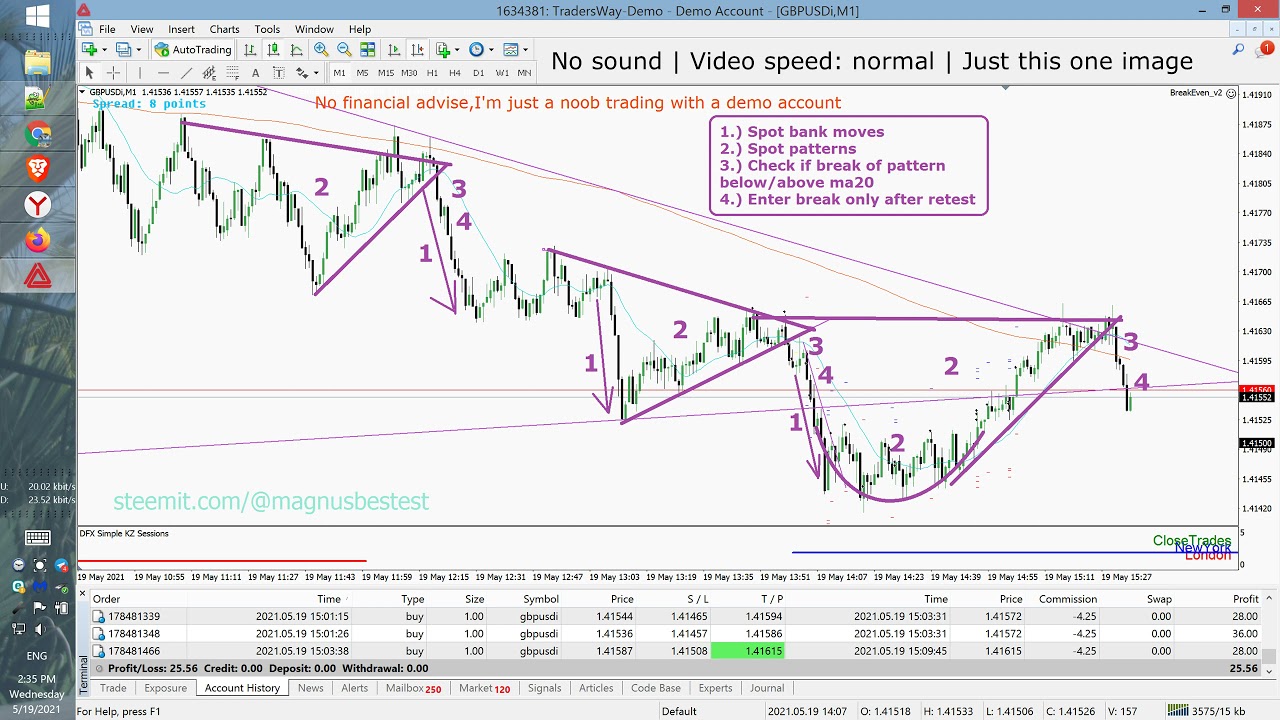Switch to the Experts tab
Viewport: 1280px width, 720px height.
pyautogui.click(x=715, y=688)
